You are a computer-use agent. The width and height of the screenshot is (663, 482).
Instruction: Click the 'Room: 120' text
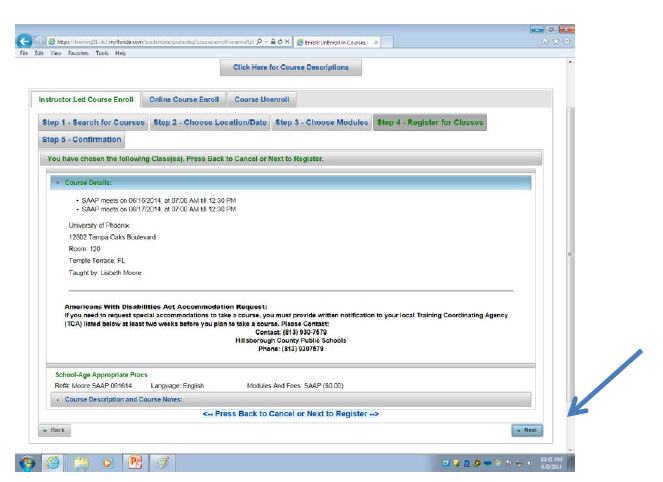(x=85, y=249)
